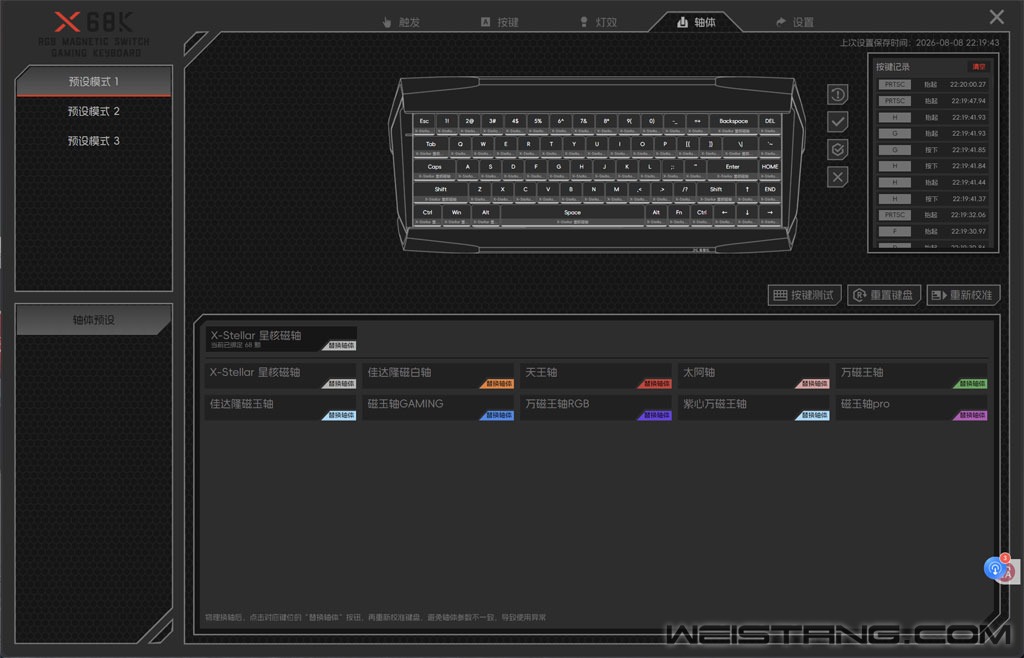Click the X icon beside the keyboard
This screenshot has width=1024, height=658.
coord(837,177)
